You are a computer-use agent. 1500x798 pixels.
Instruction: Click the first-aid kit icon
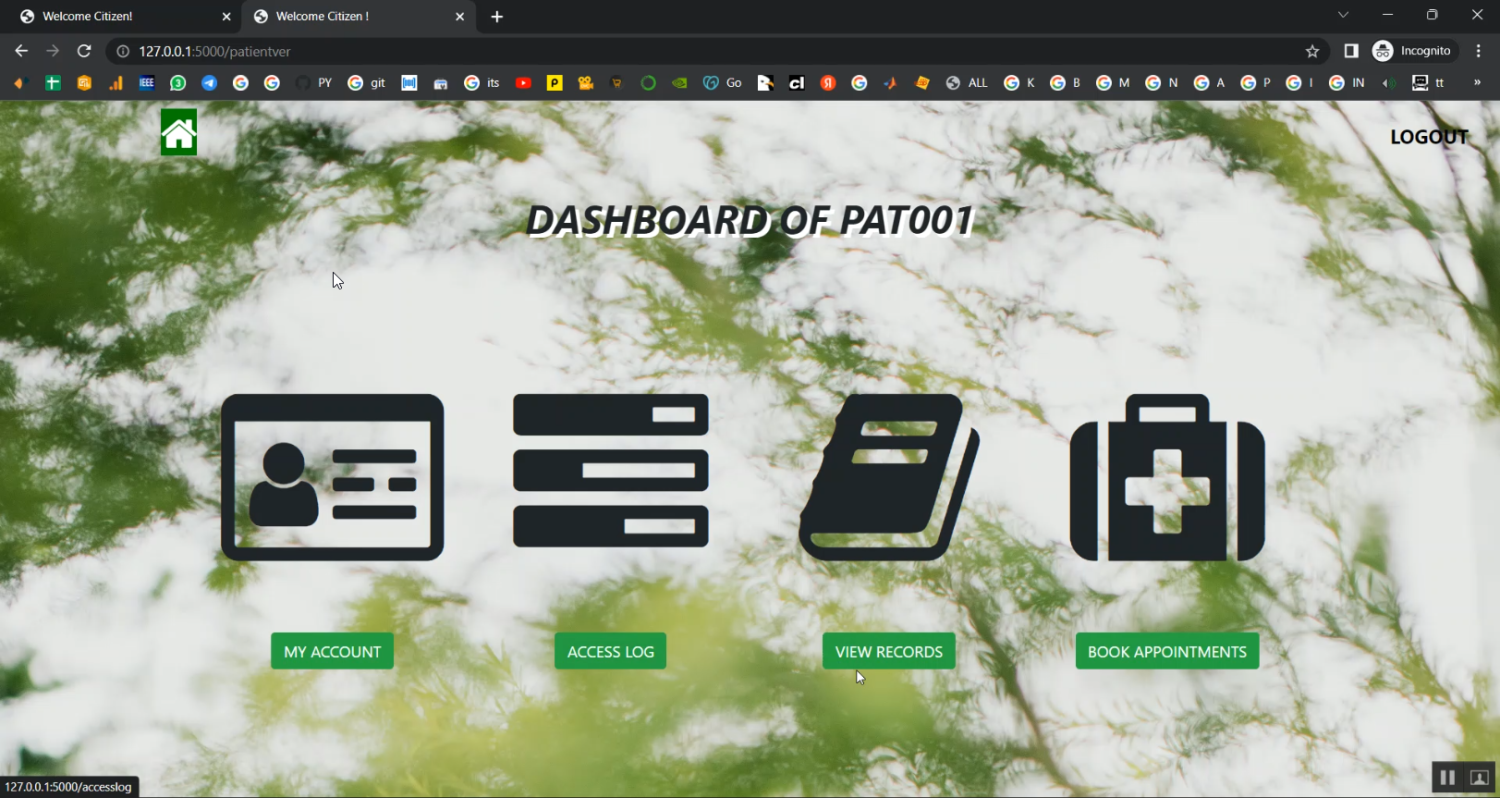click(x=1167, y=477)
